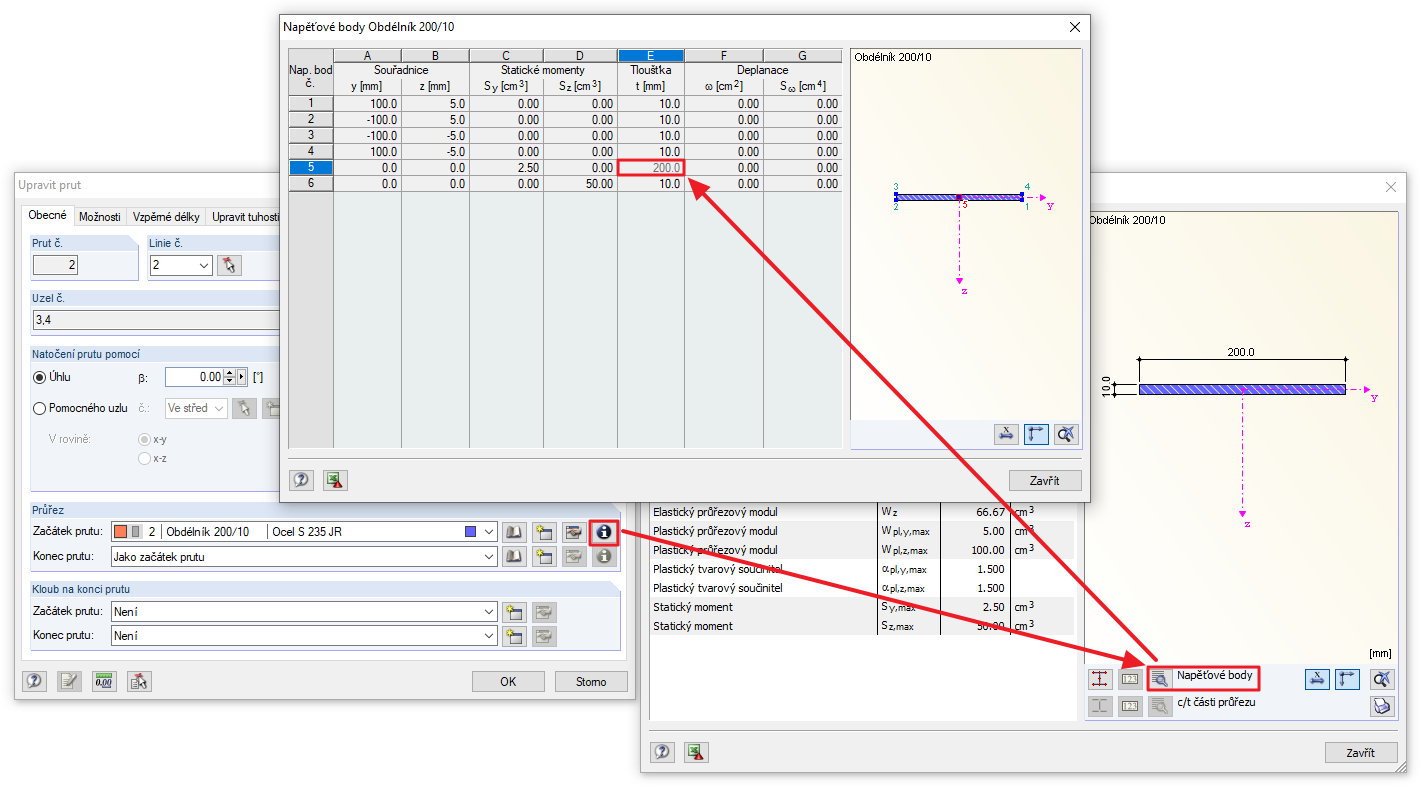The height and width of the screenshot is (789, 1421).
Task: Edit hinge icon in Kloub Začátek prutu row
Action: tap(544, 612)
